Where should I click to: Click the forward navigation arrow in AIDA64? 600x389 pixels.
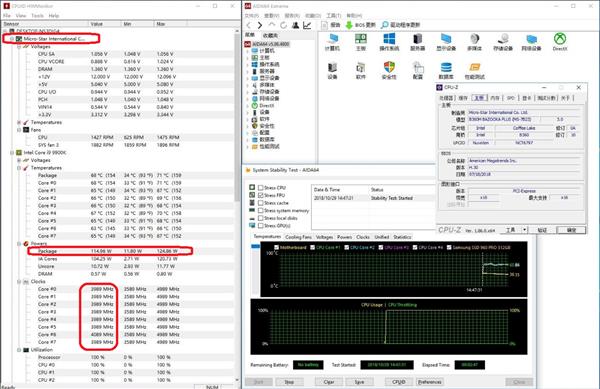tap(260, 25)
